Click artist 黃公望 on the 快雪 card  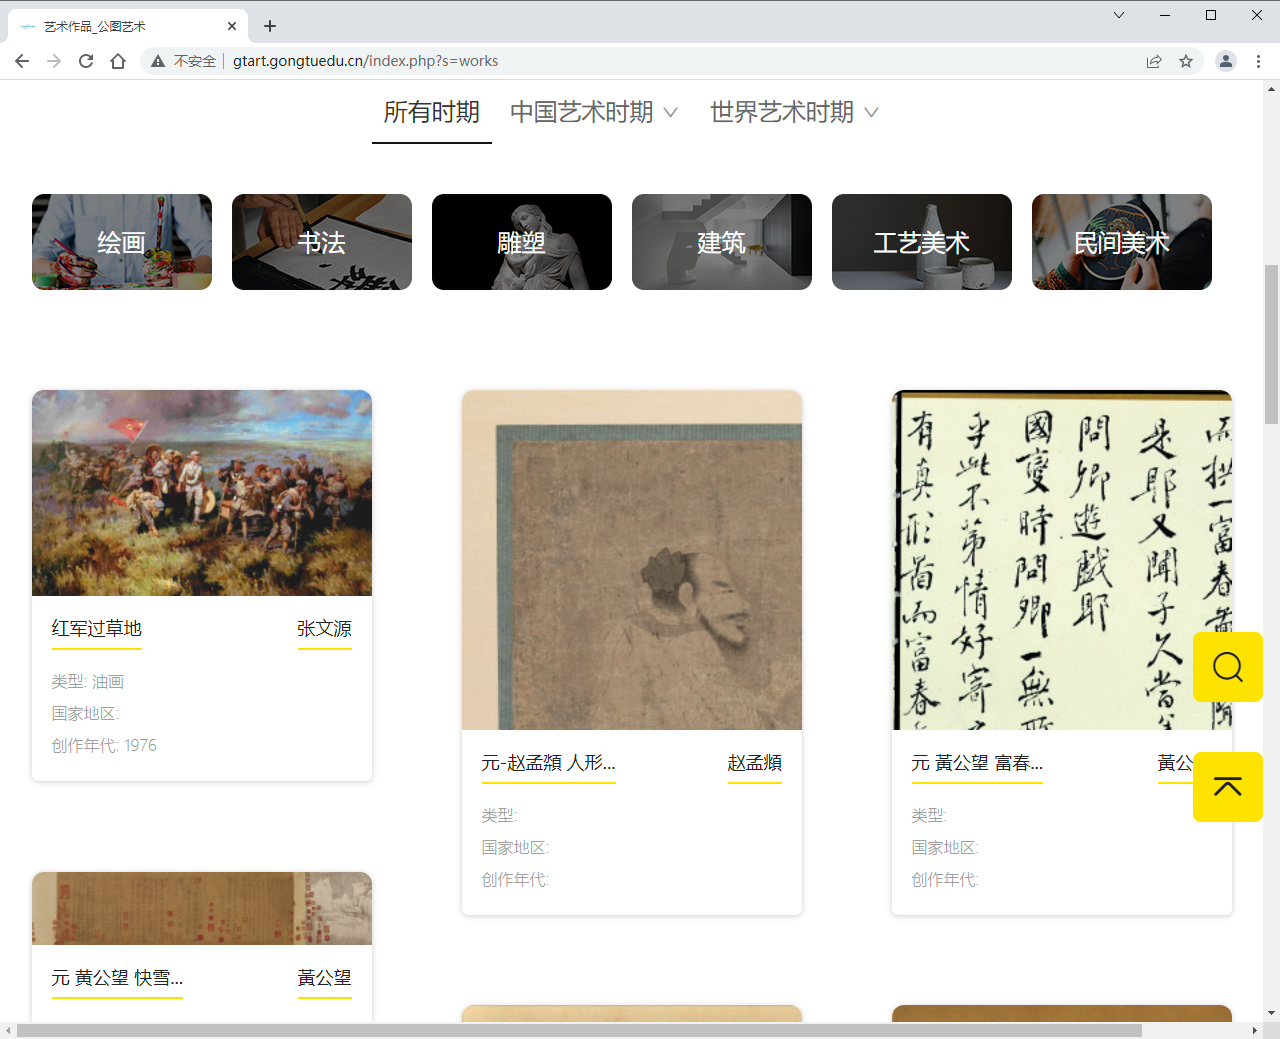325,978
